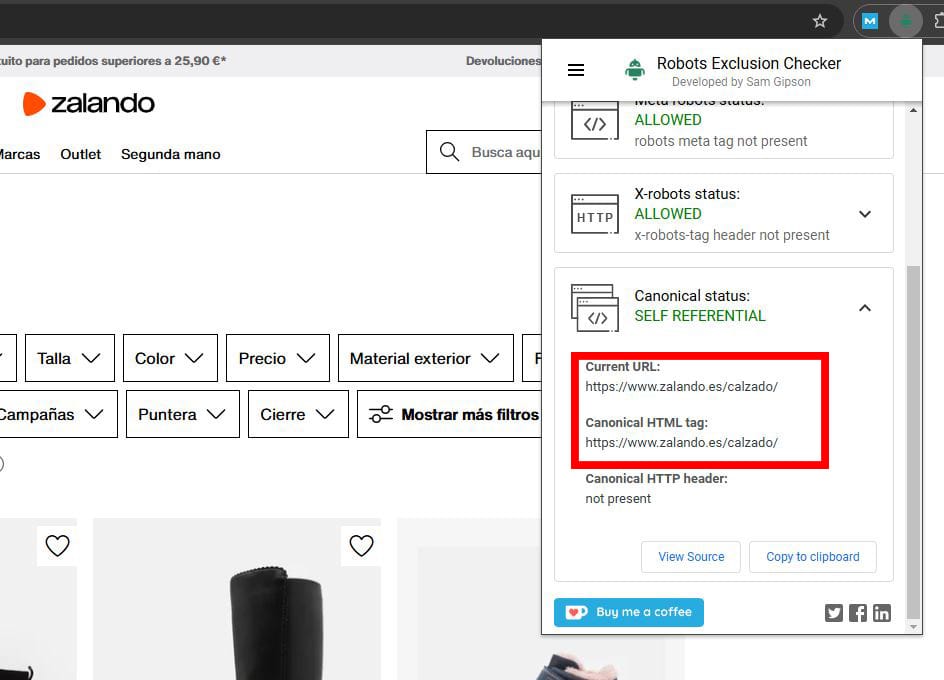Open the LinkedIn share icon
This screenshot has width=944, height=680.
click(882, 613)
